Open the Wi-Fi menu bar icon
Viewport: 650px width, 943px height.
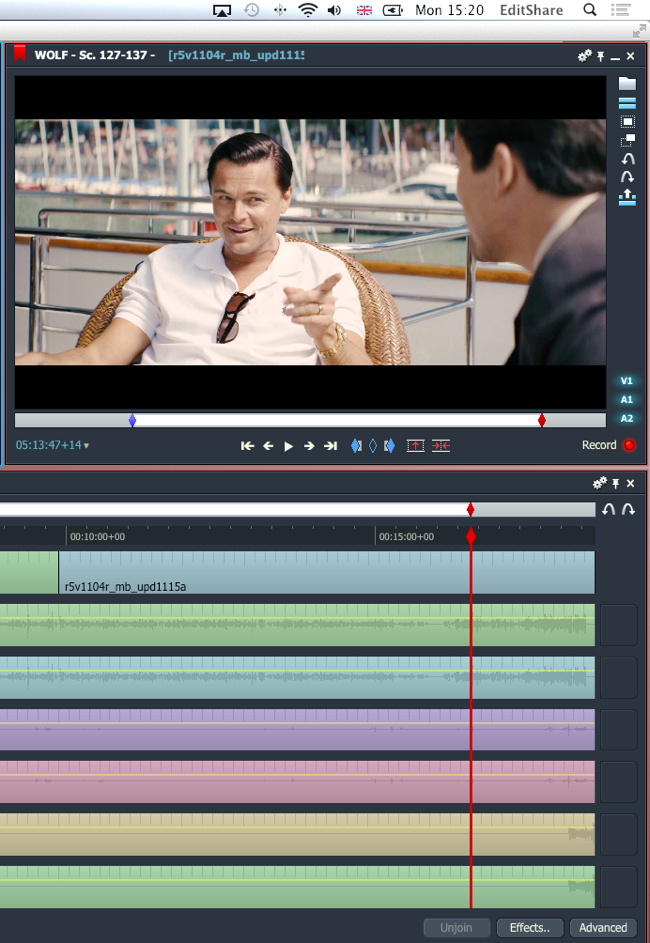tap(308, 10)
